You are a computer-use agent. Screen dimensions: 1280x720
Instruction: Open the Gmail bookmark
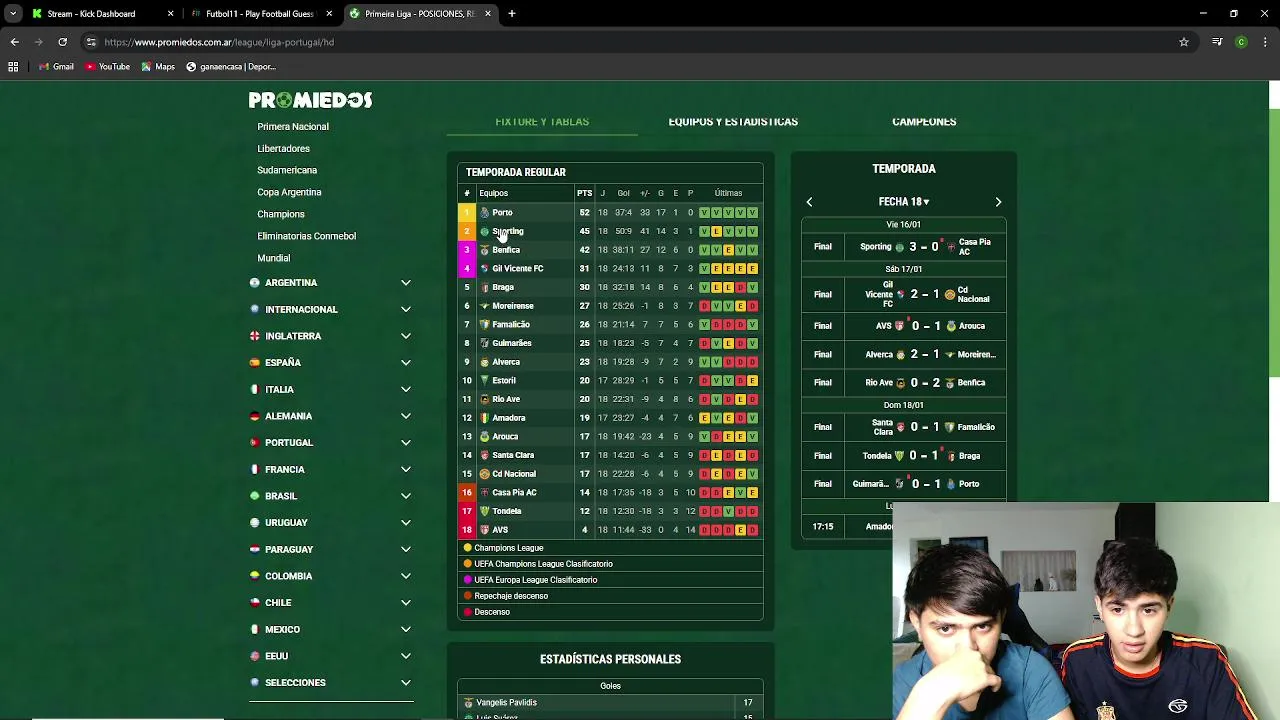tap(56, 67)
